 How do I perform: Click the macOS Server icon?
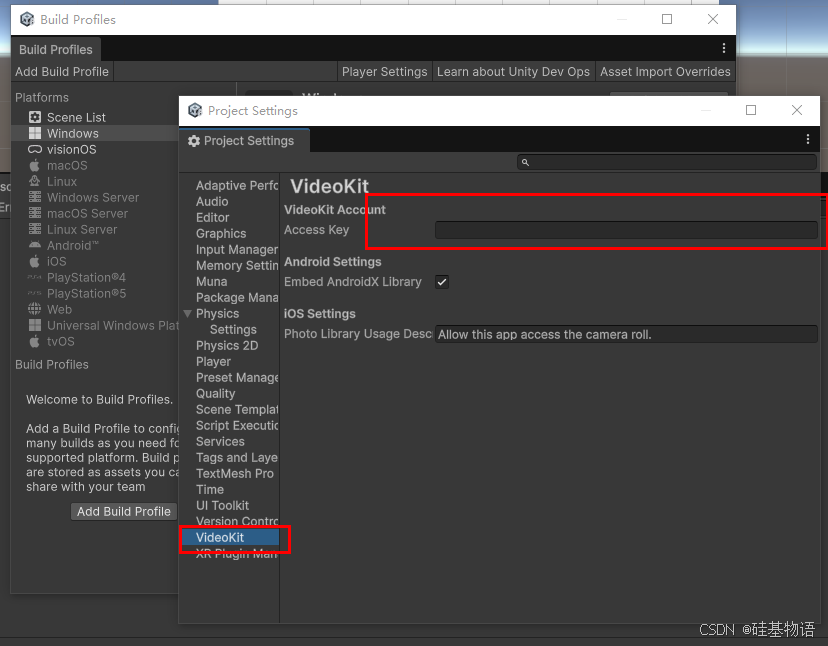pyautogui.click(x=35, y=213)
